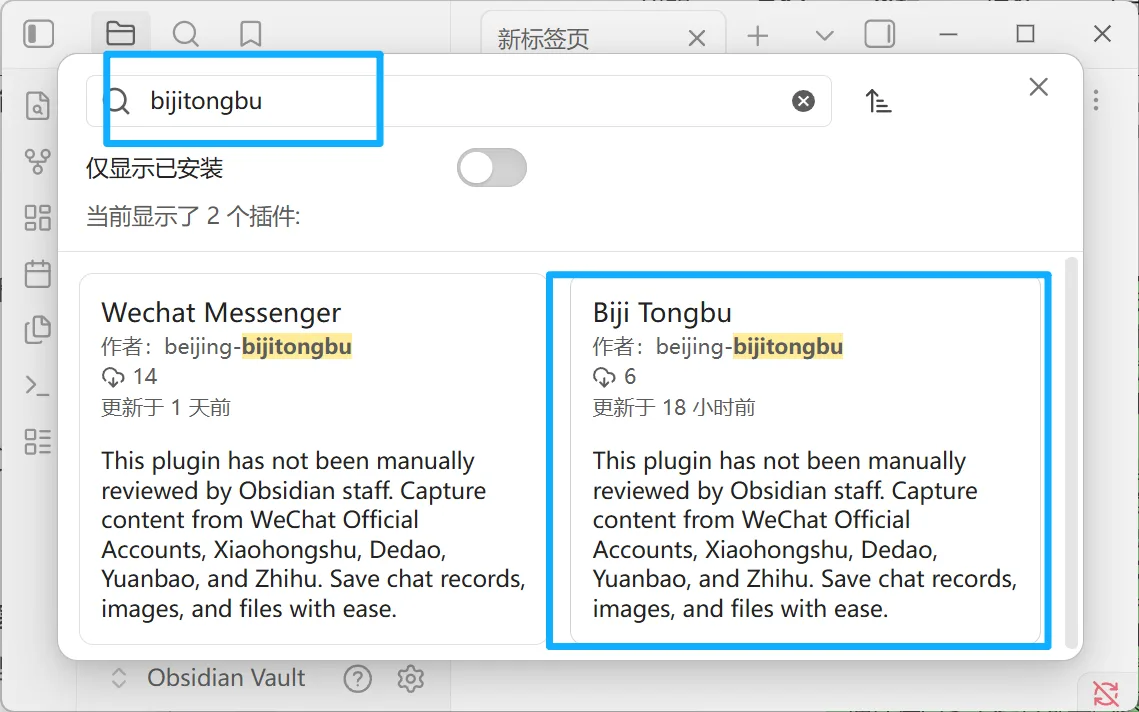Open templates ribbon icon
1139x712 pixels.
point(38,329)
